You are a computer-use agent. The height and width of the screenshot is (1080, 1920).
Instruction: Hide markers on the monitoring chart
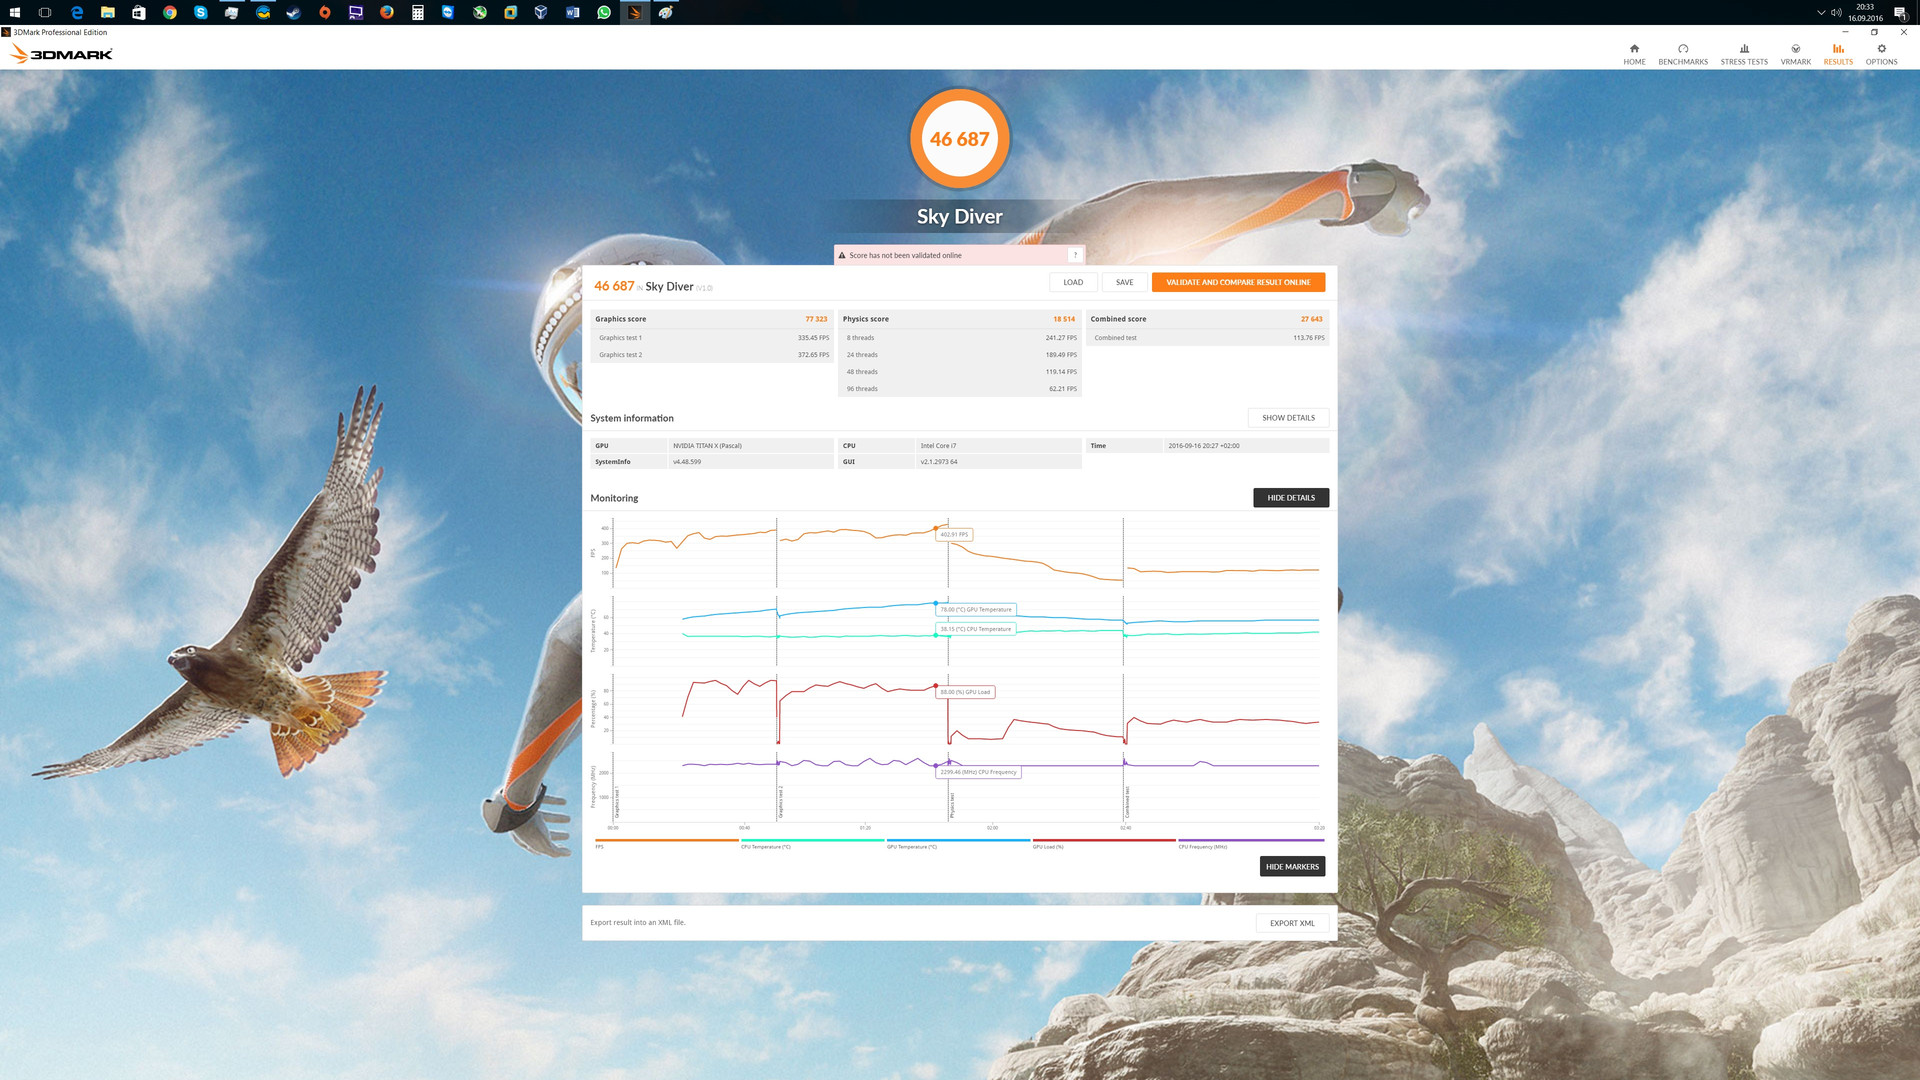click(1292, 867)
